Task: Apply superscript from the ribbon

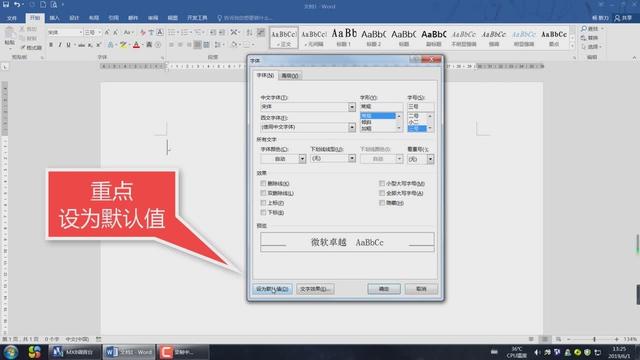Action: click(x=98, y=45)
